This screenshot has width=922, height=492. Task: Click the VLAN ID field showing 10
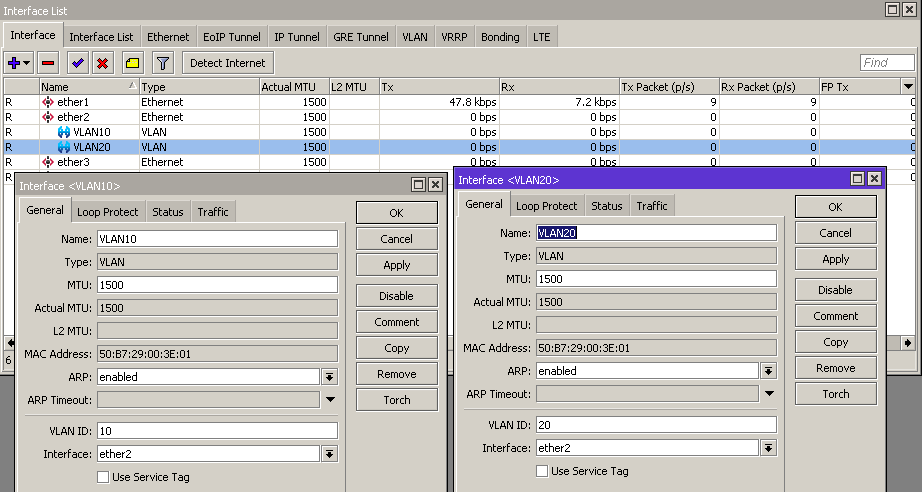[218, 431]
